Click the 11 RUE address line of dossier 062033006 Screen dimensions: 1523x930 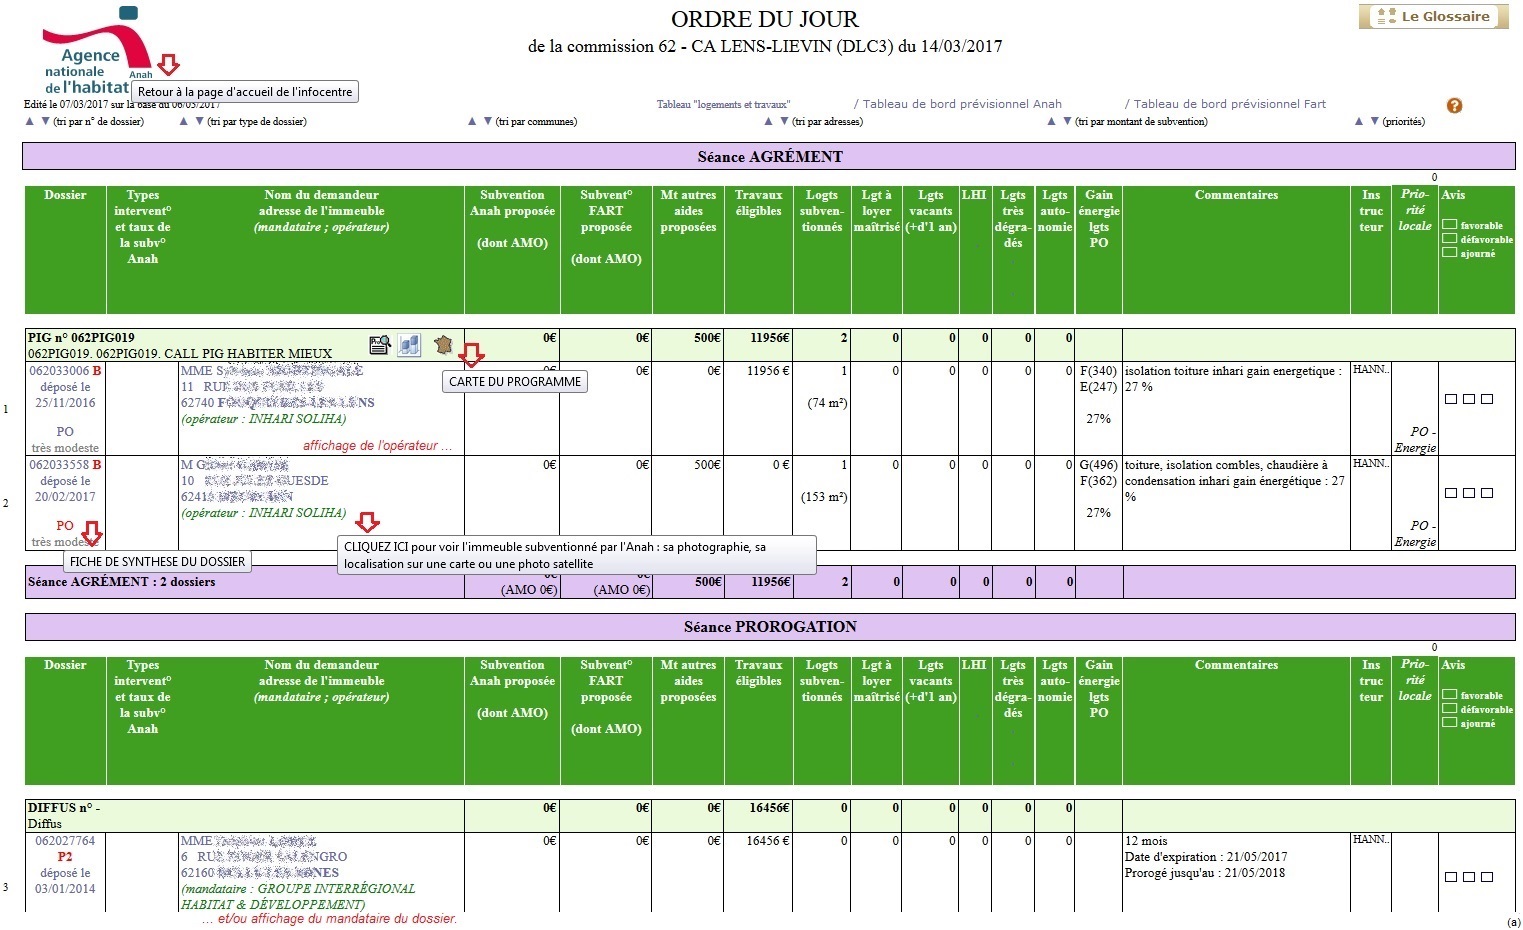tap(252, 387)
